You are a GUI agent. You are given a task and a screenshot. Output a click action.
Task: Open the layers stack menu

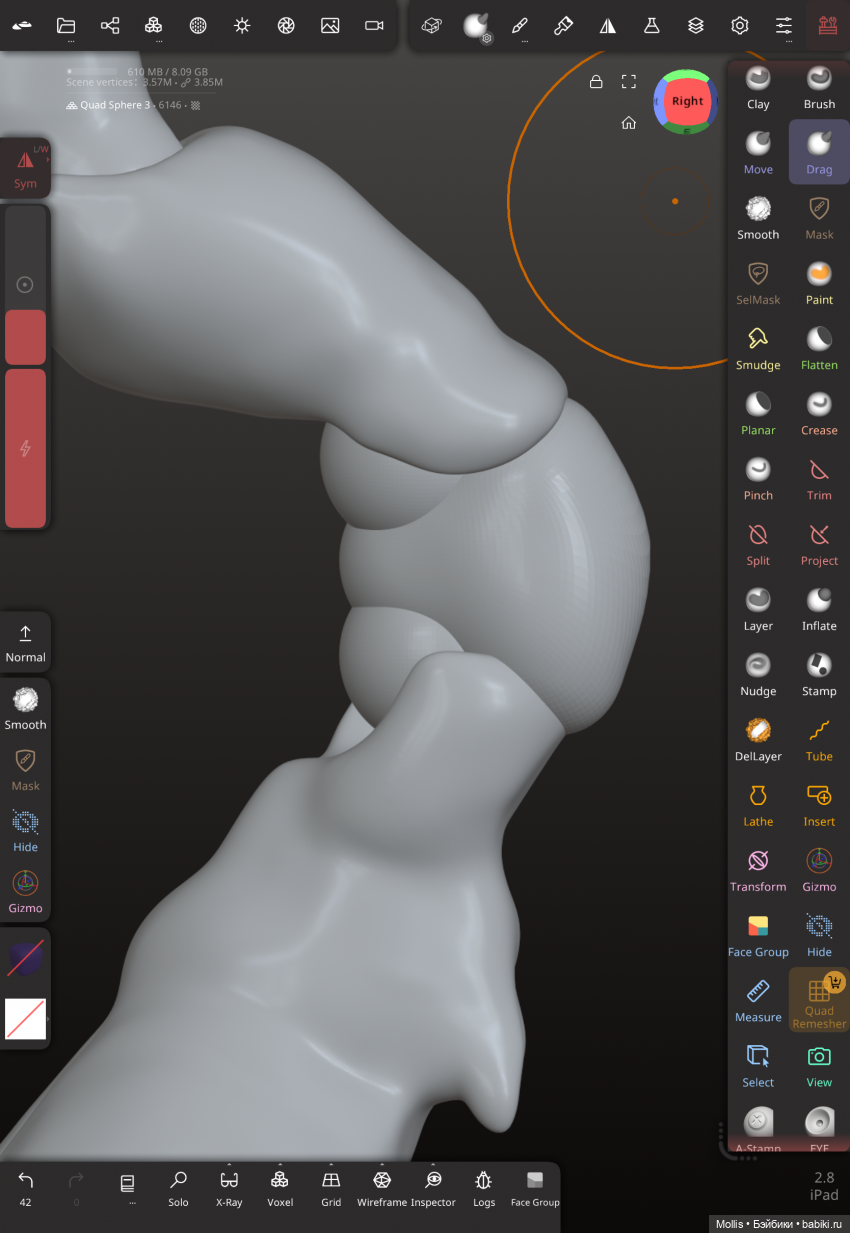pos(696,26)
